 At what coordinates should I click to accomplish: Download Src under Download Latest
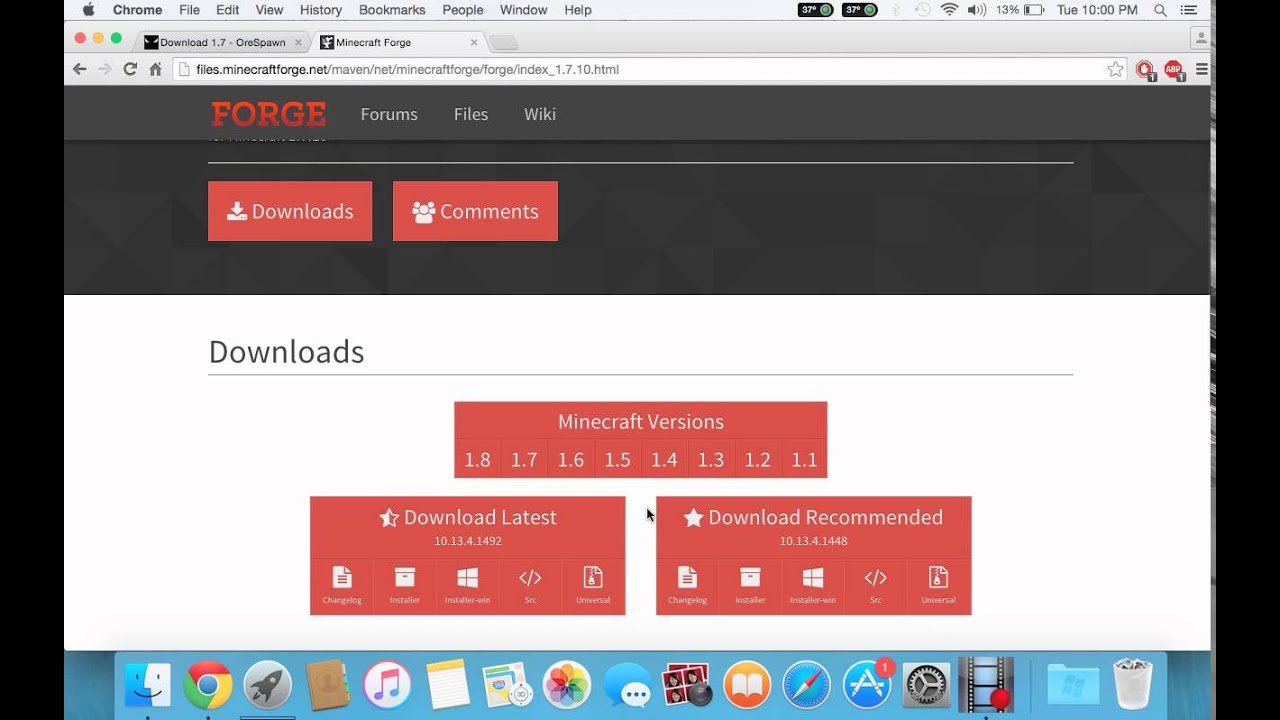click(x=530, y=586)
